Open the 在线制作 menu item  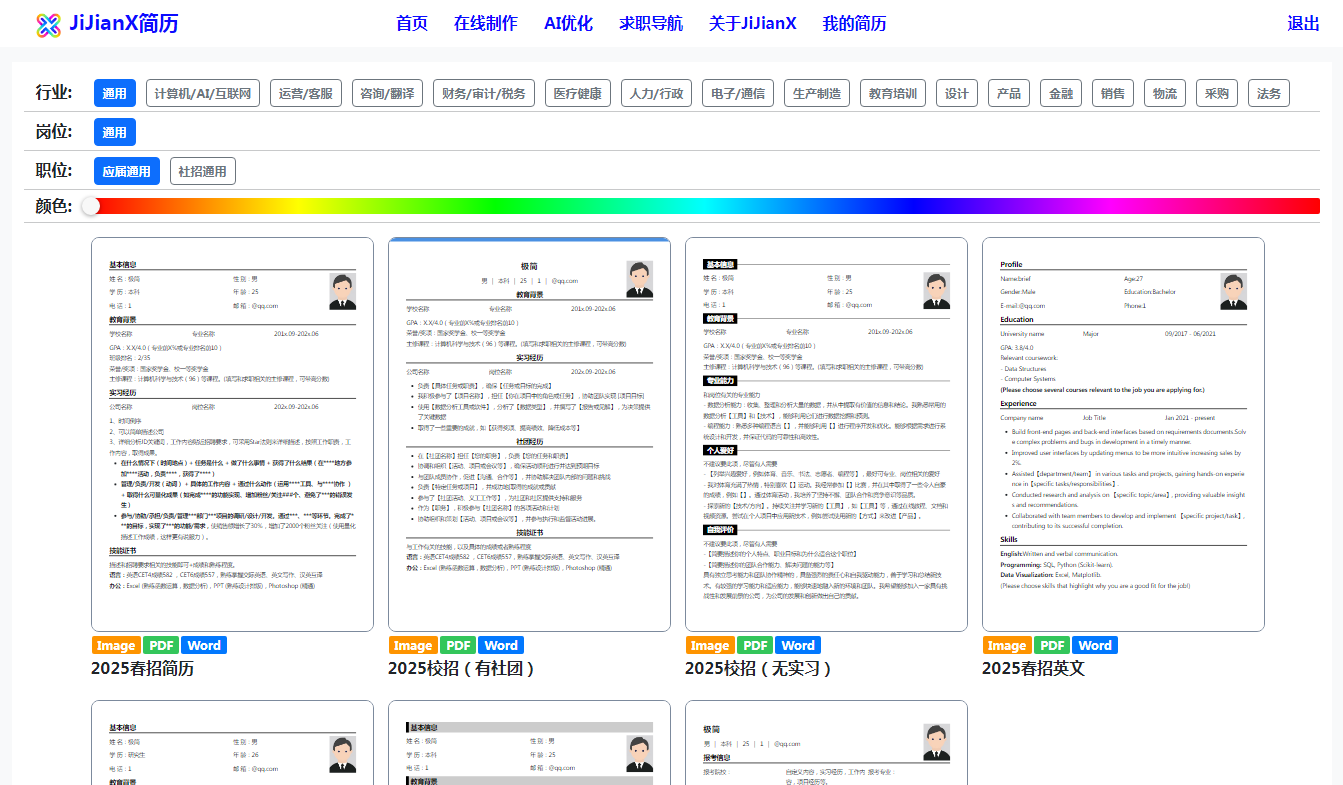[485, 24]
